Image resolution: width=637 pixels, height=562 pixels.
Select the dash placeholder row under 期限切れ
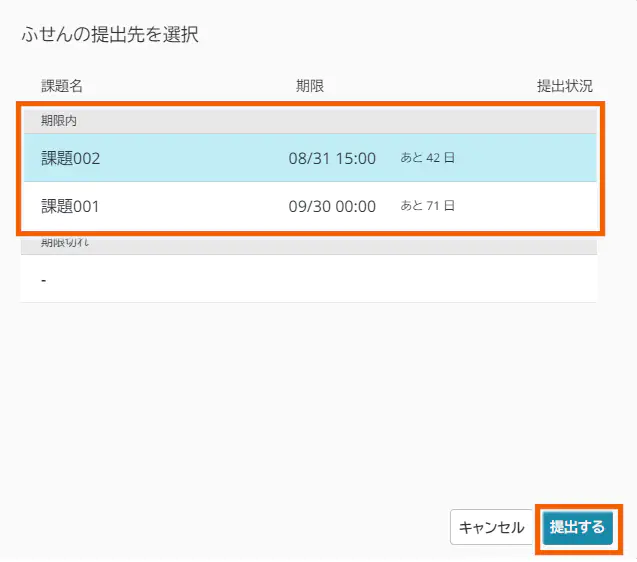pyautogui.click(x=308, y=279)
